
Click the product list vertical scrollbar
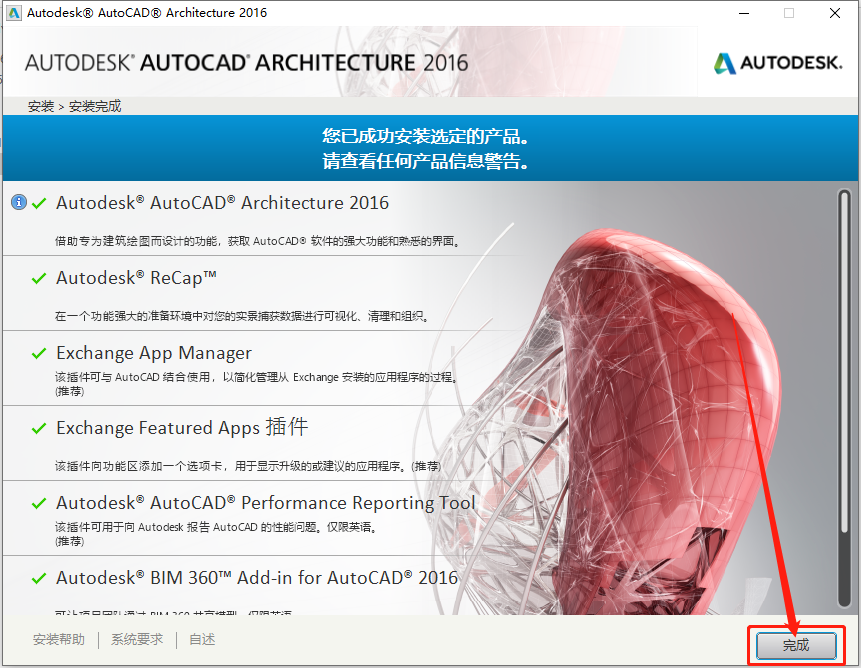(845, 399)
